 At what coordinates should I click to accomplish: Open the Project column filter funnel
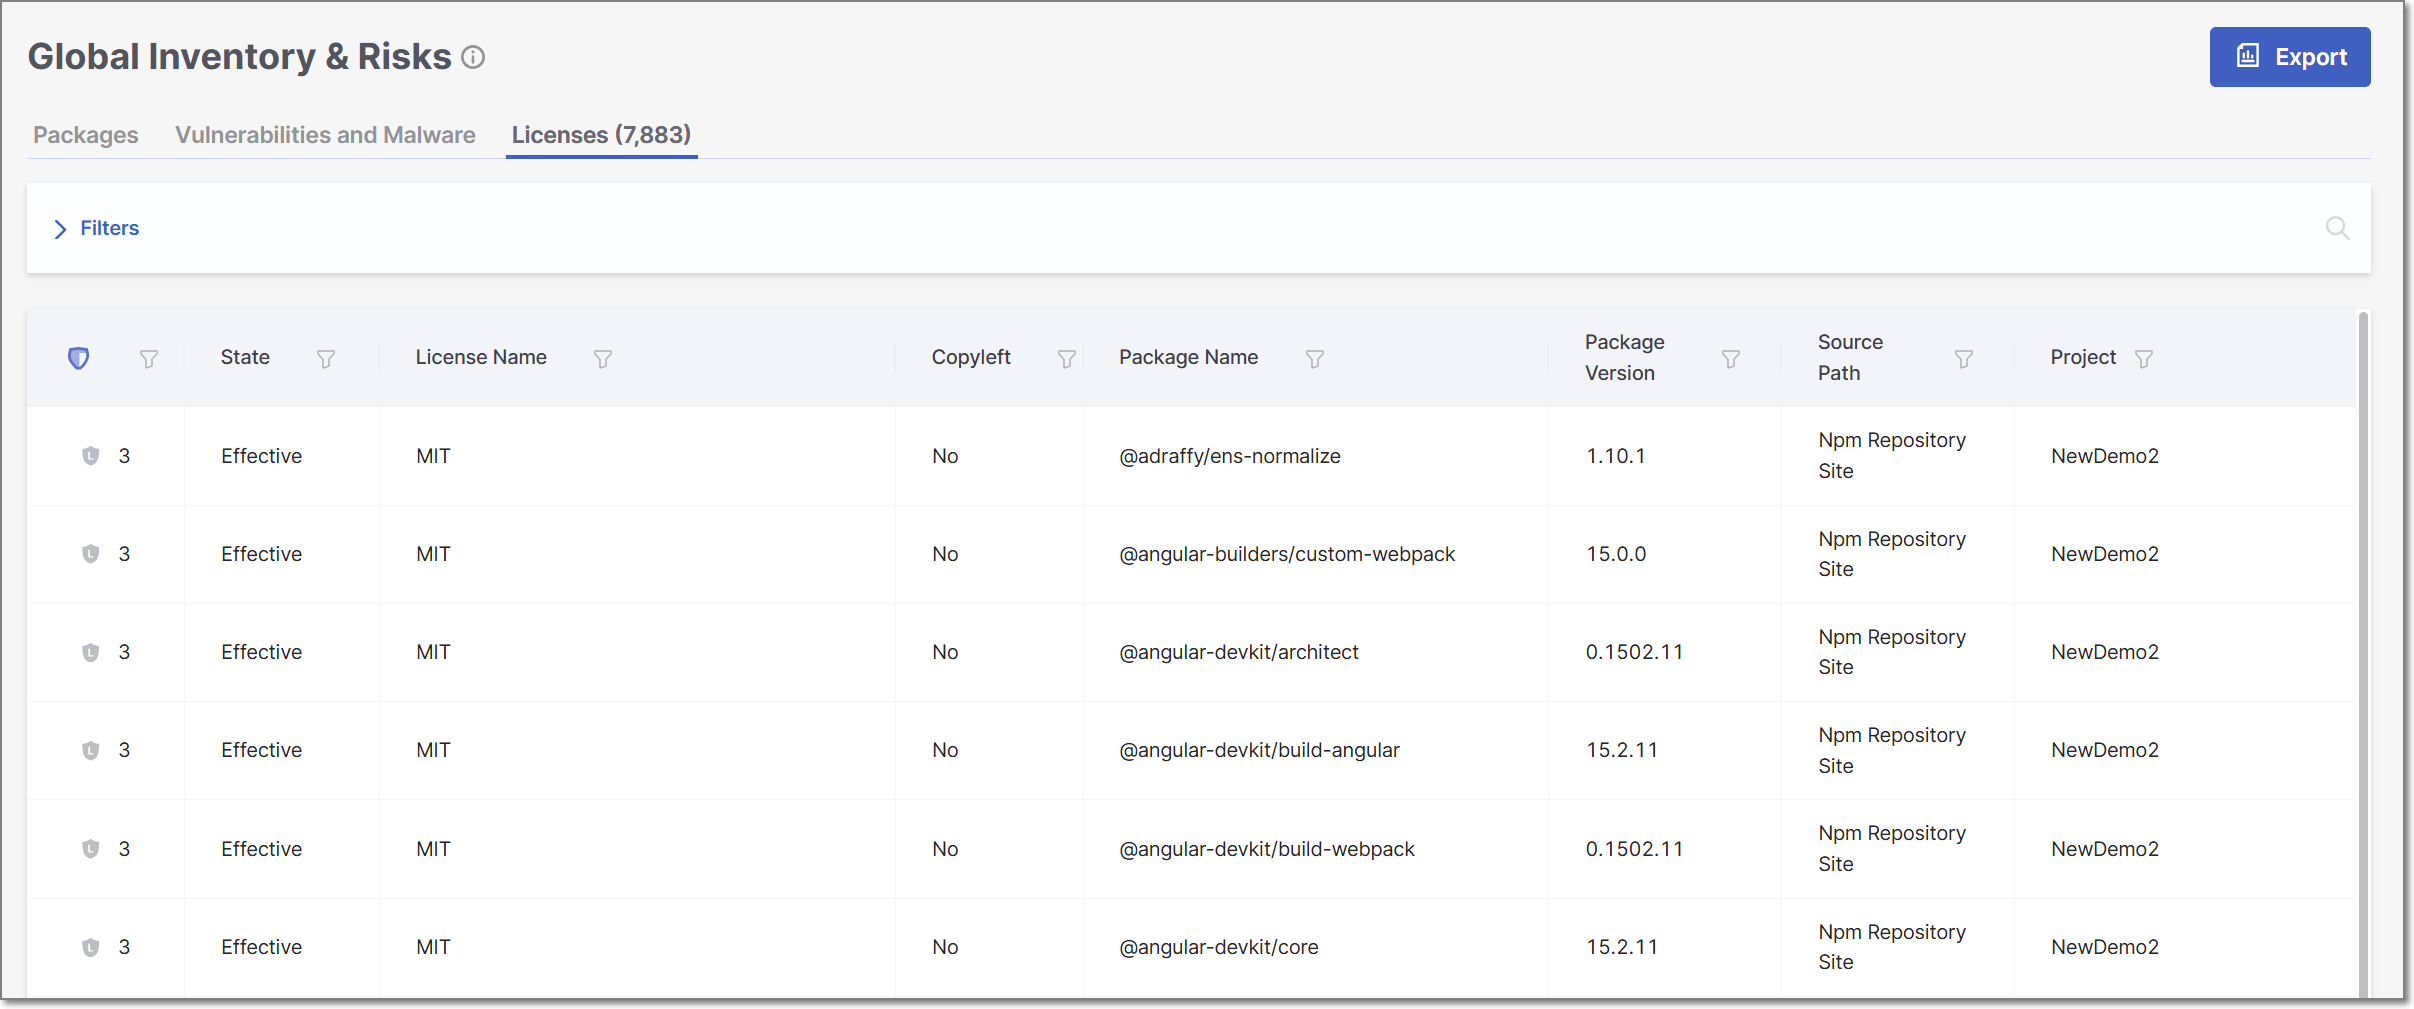pos(2144,359)
